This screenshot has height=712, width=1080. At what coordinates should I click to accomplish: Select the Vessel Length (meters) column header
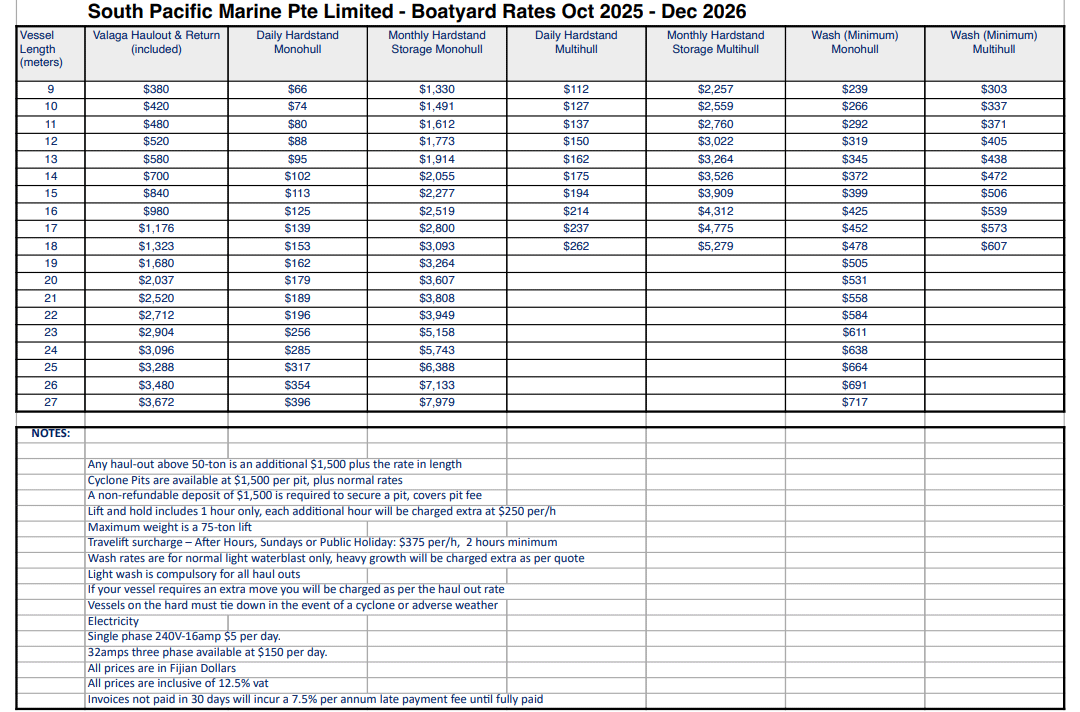41,49
